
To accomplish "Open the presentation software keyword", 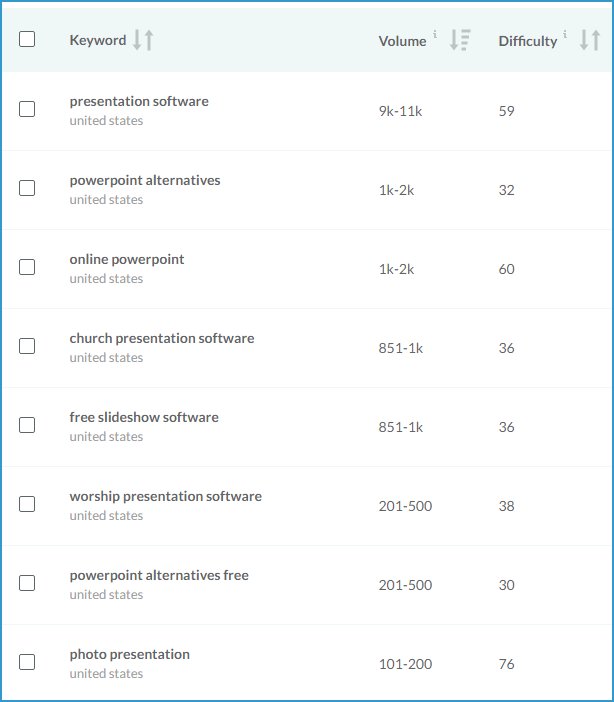I will click(x=139, y=102).
